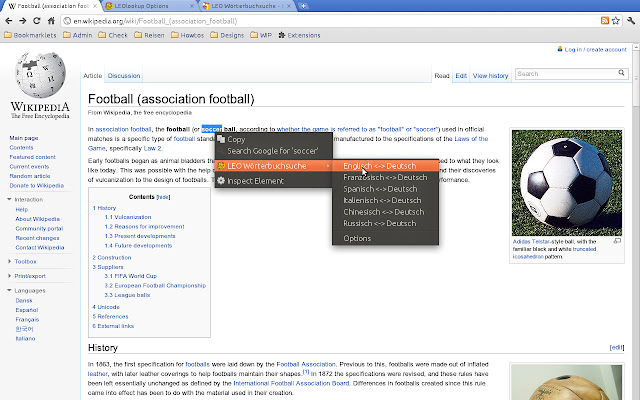This screenshot has height=400, width=640.
Task: Collapse the Interaction sidebar section
Action: (x=9, y=199)
